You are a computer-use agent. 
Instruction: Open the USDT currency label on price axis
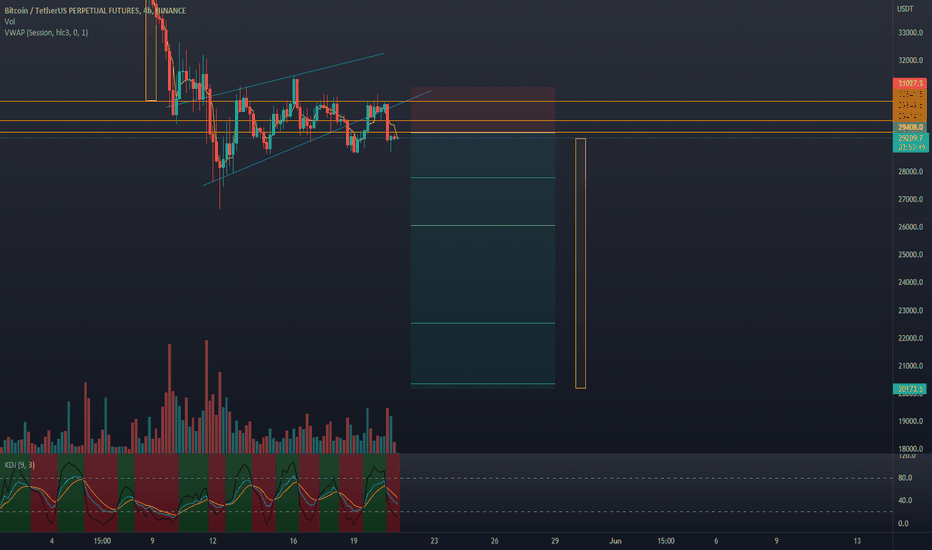point(905,9)
